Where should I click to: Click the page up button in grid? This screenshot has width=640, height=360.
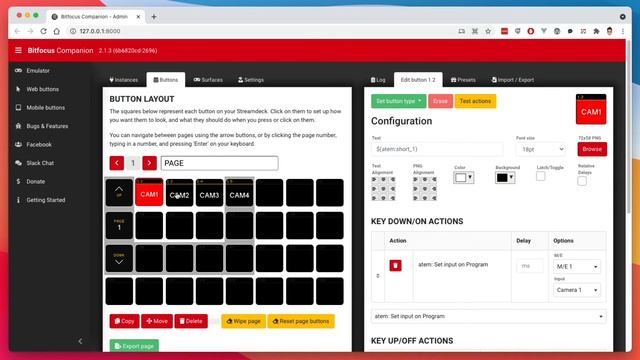[119, 192]
